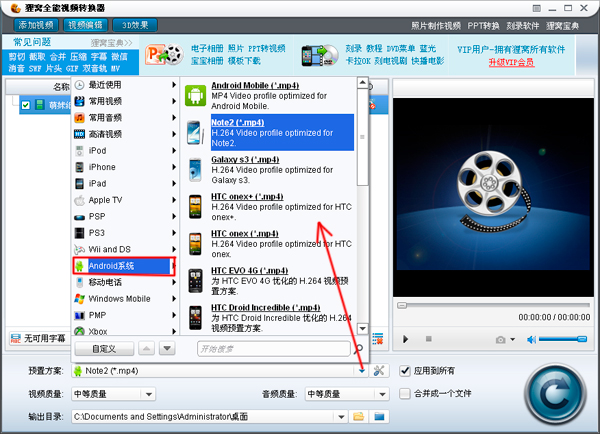Toggle the video file row checkbox
Image resolution: width=600 pixels, height=434 pixels.
pyautogui.click(x=26, y=105)
